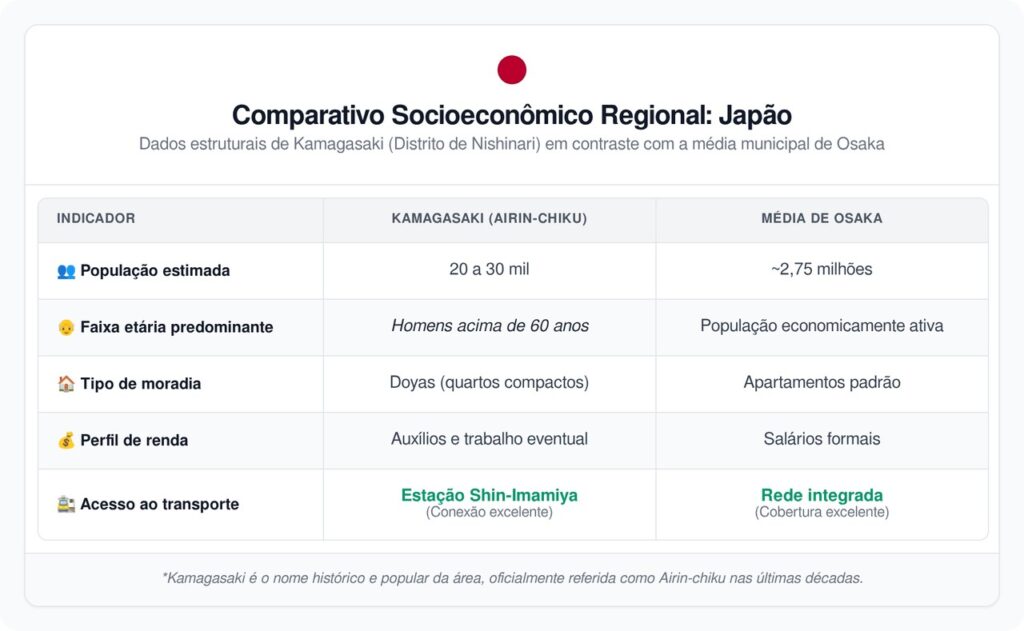Image resolution: width=1024 pixels, height=631 pixels.
Task: Select the INDICADOR column header
Action: pos(96,218)
